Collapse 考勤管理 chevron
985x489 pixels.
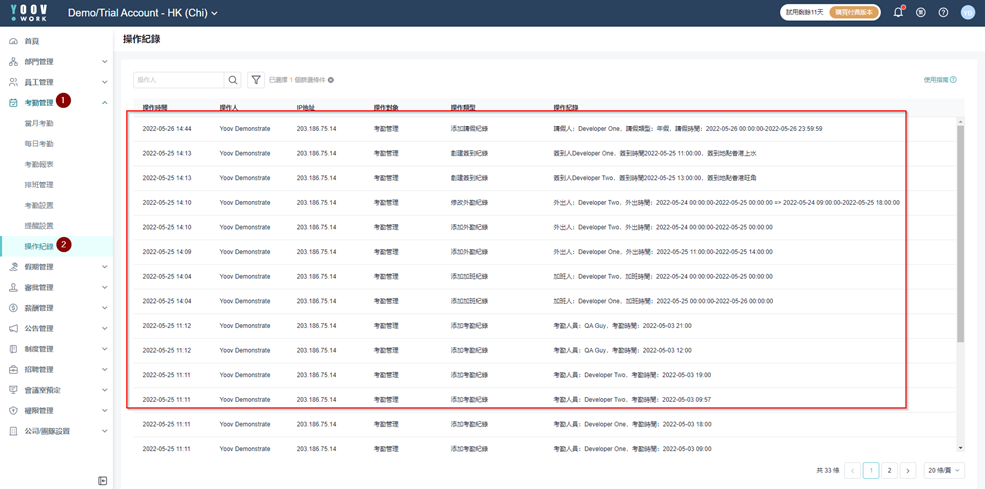click(x=105, y=102)
